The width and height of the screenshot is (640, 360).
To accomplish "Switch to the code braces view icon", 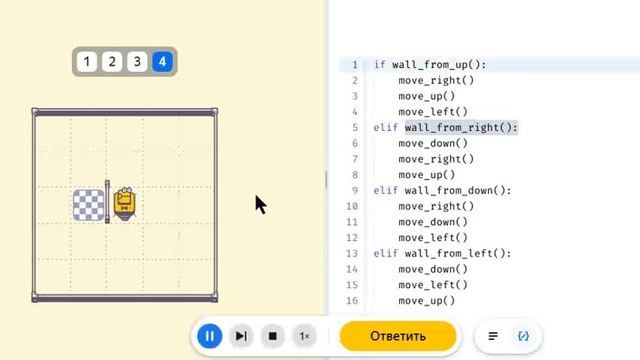I will point(524,336).
